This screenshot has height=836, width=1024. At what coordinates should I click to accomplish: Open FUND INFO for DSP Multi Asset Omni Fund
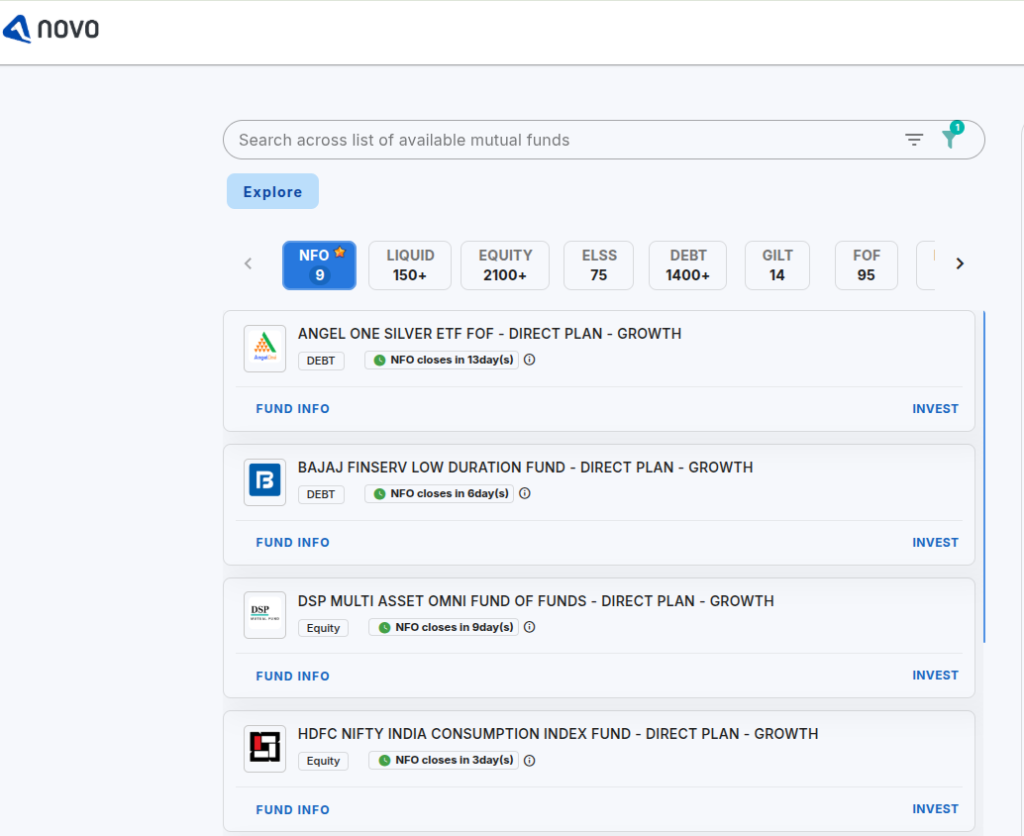pos(292,676)
